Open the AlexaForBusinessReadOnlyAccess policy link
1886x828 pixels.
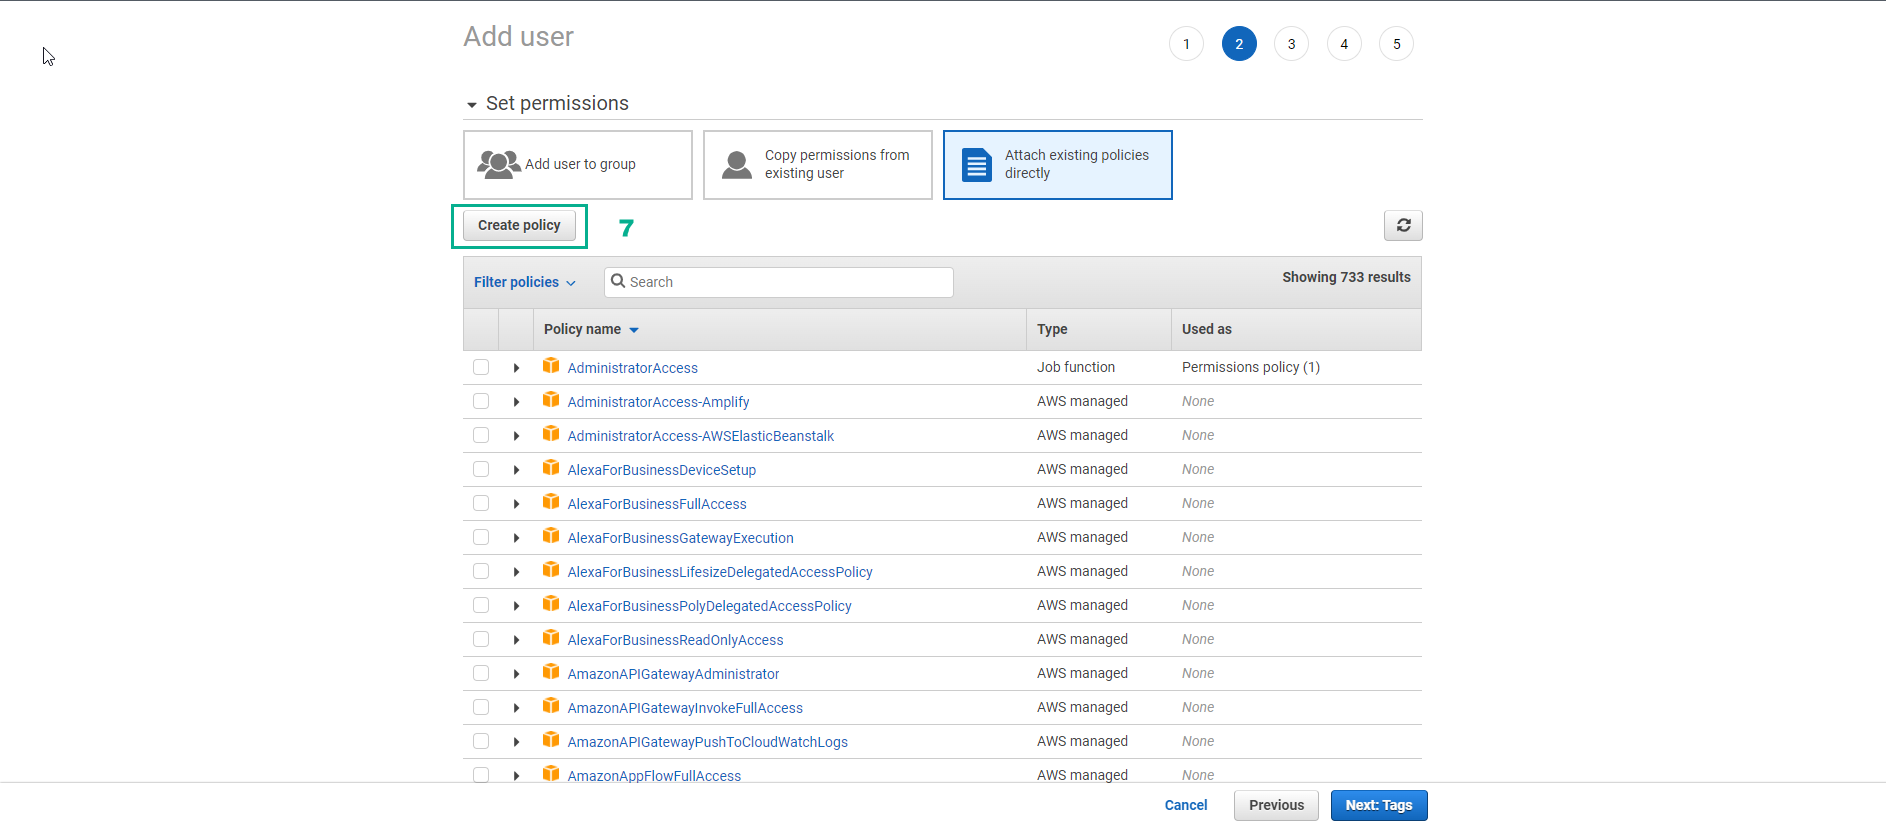675,640
